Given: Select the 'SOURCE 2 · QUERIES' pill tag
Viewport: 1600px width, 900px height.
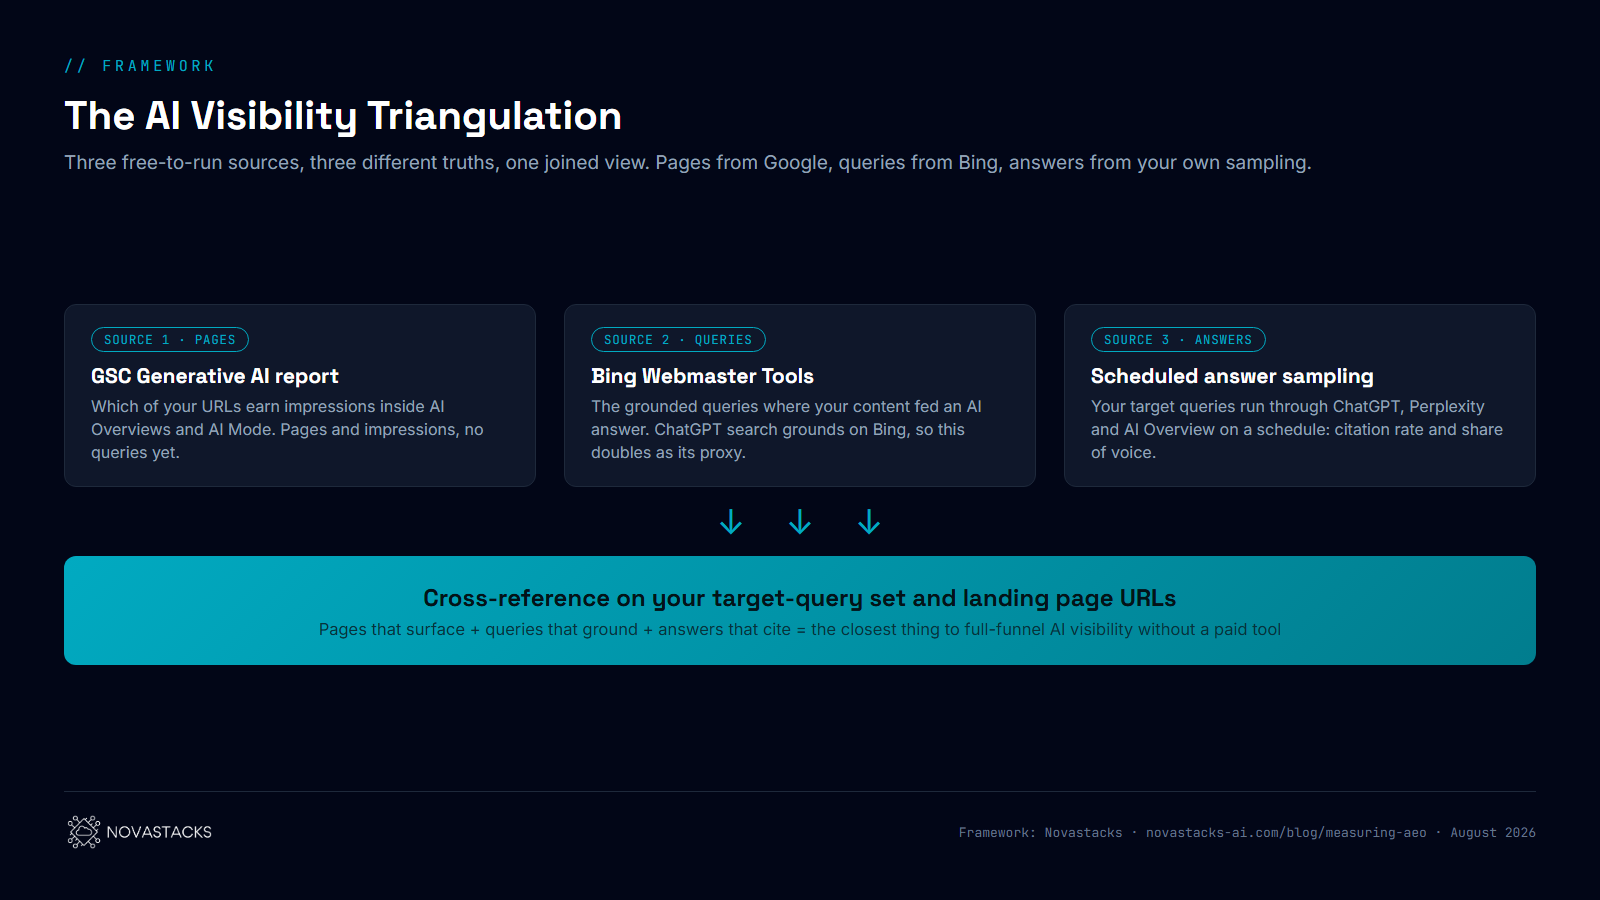Looking at the screenshot, I should pyautogui.click(x=678, y=340).
